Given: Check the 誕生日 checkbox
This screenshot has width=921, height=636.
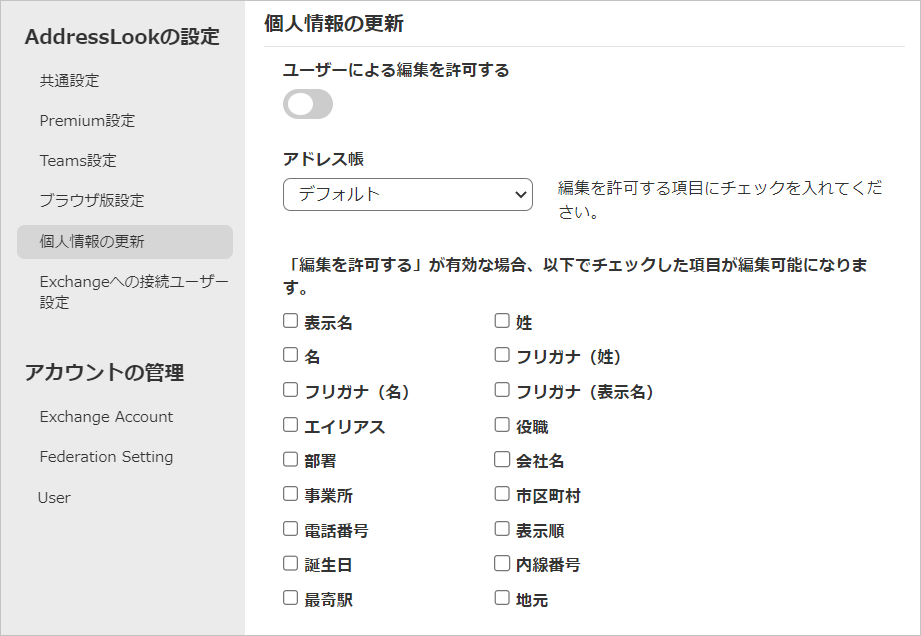Looking at the screenshot, I should point(291,563).
